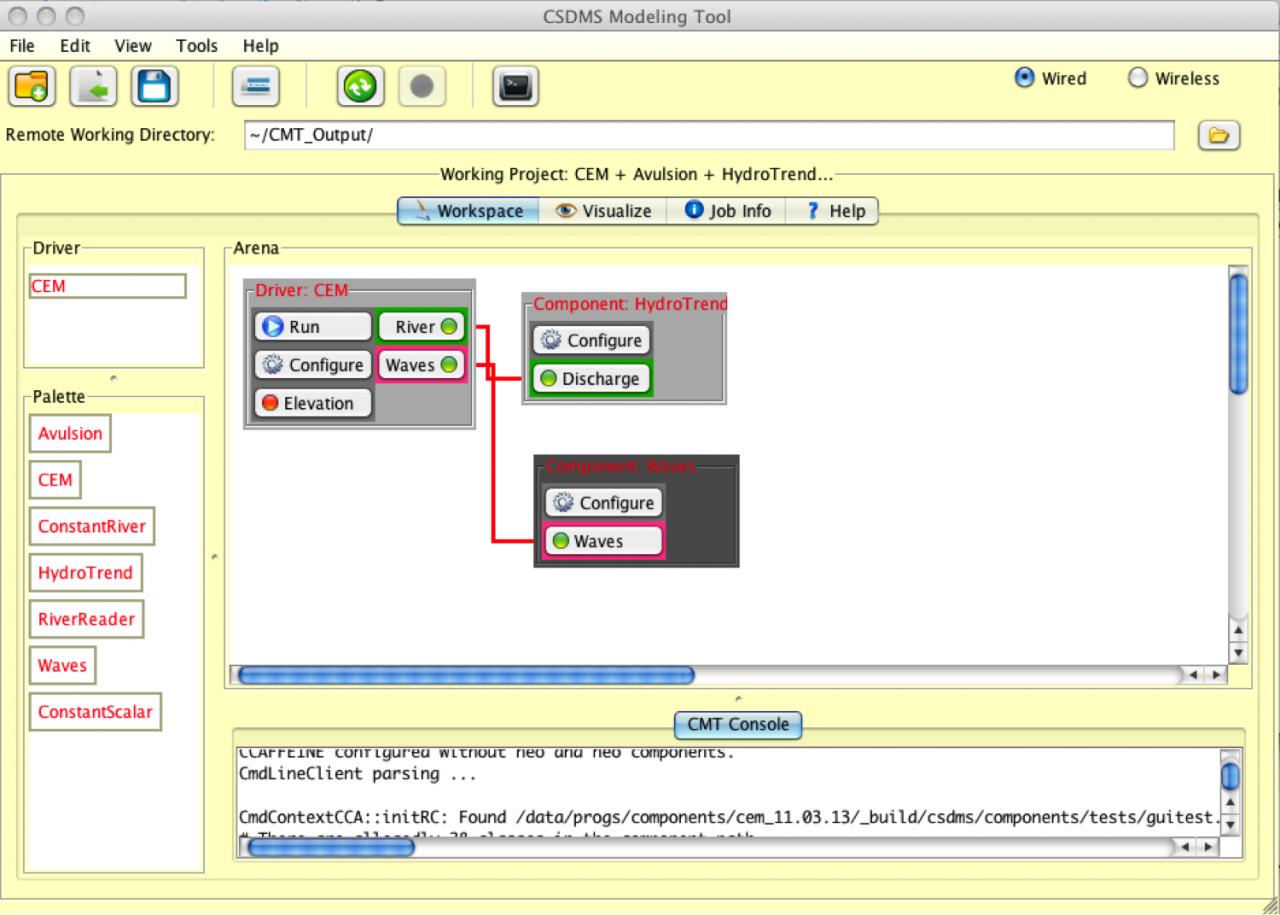The image size is (1280, 915).
Task: Pick RiverReader from the Palette
Action: [x=86, y=619]
